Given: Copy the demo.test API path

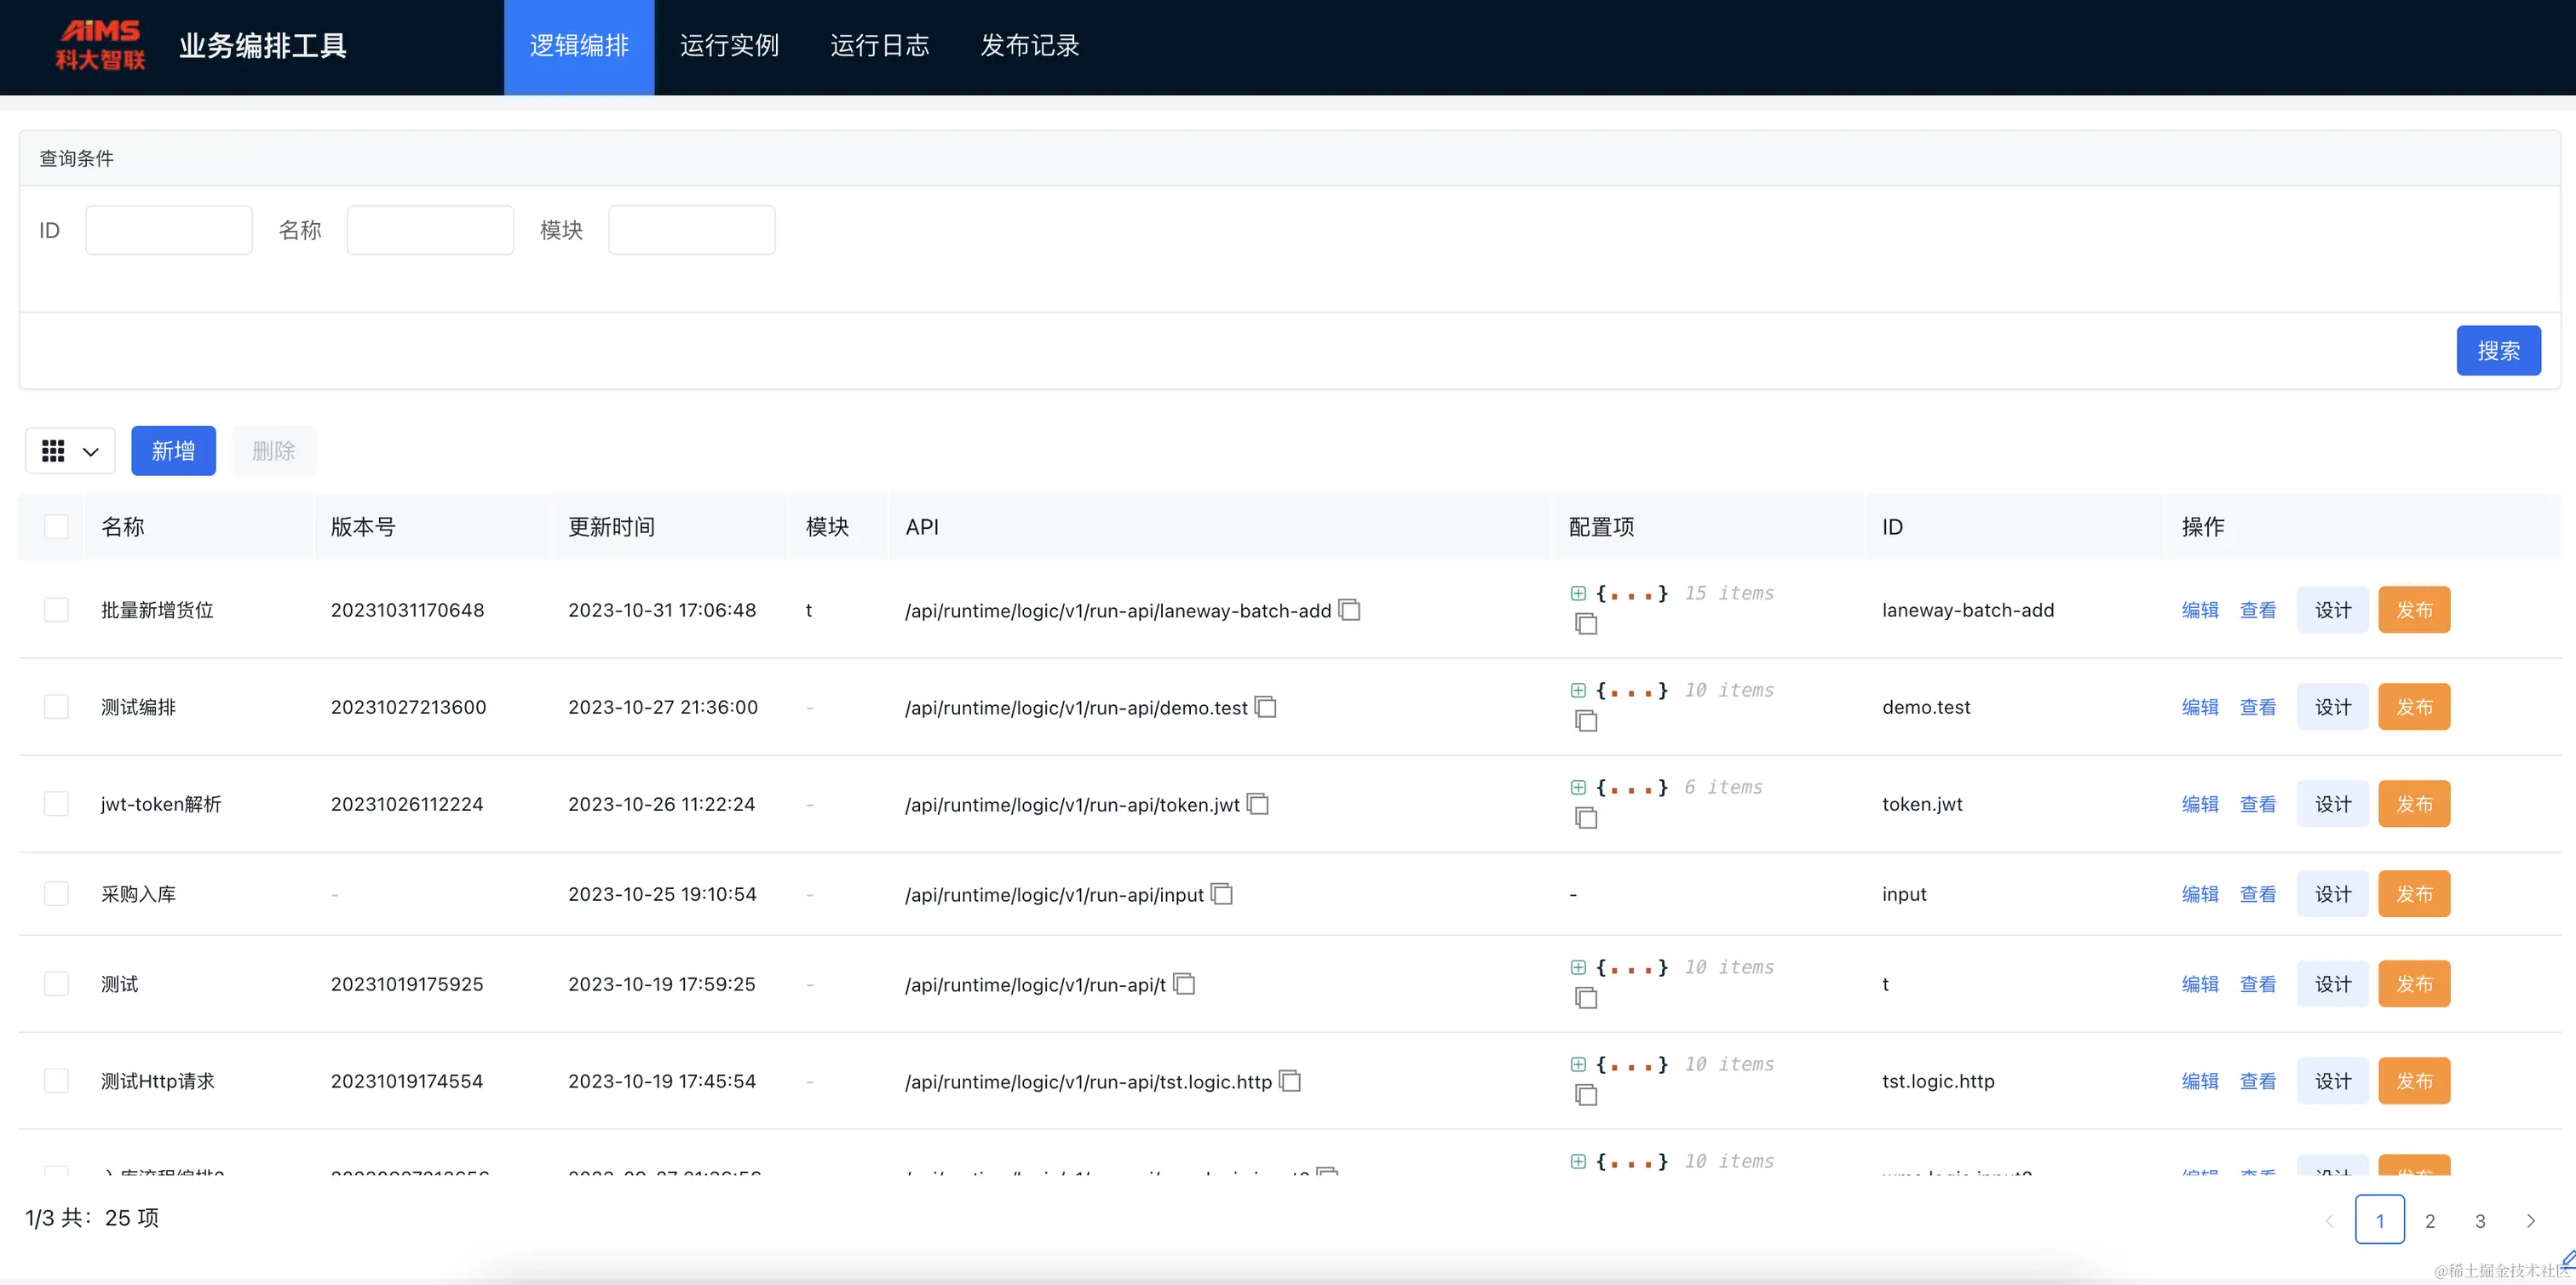Looking at the screenshot, I should [1266, 706].
